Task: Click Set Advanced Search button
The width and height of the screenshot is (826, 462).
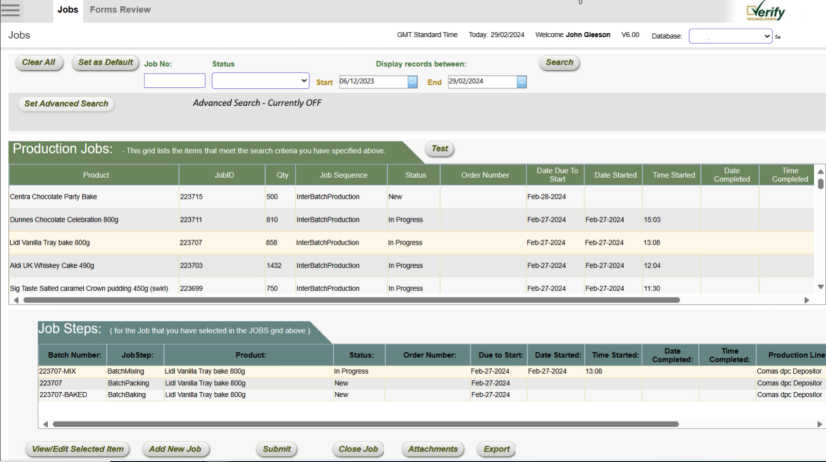Action: (66, 103)
